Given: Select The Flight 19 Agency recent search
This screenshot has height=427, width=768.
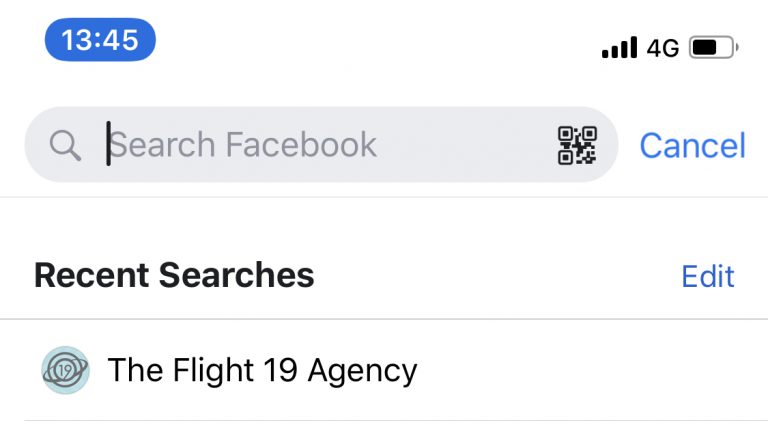Looking at the screenshot, I should point(384,370).
